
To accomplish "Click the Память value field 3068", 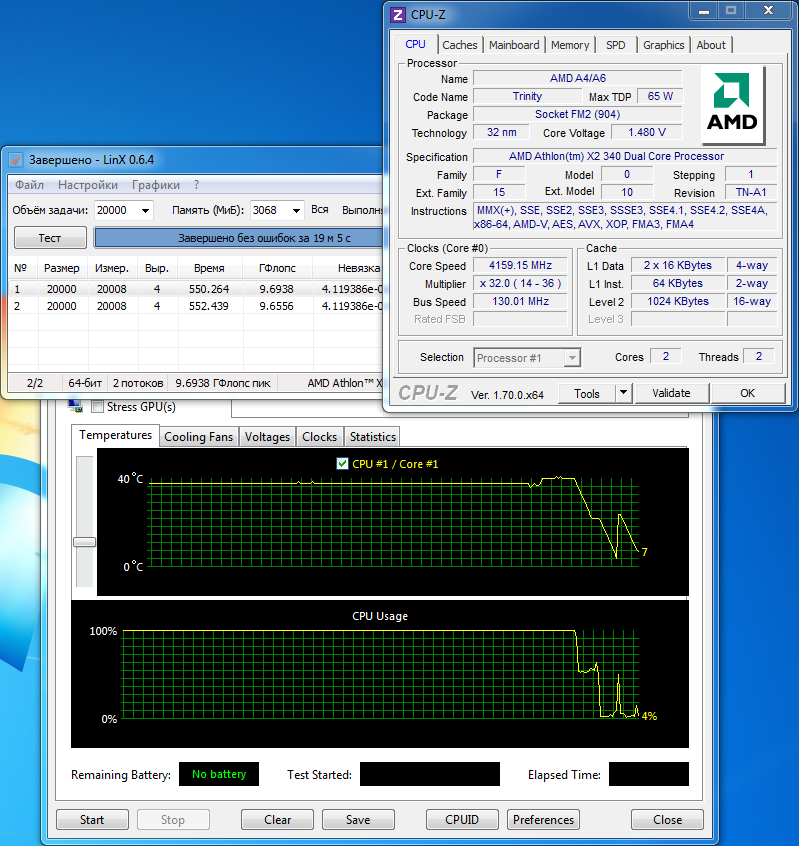I will tap(270, 210).
